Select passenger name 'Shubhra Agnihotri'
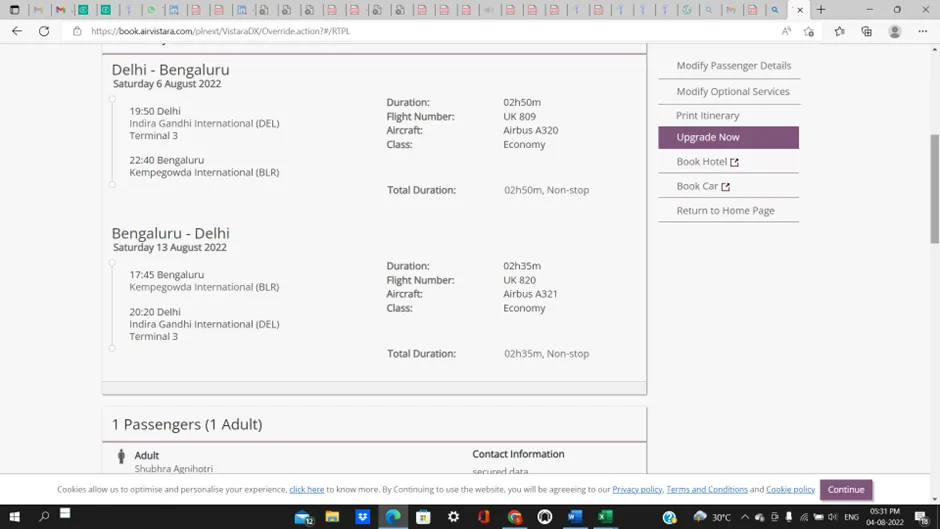The width and height of the screenshot is (940, 529). tap(173, 468)
